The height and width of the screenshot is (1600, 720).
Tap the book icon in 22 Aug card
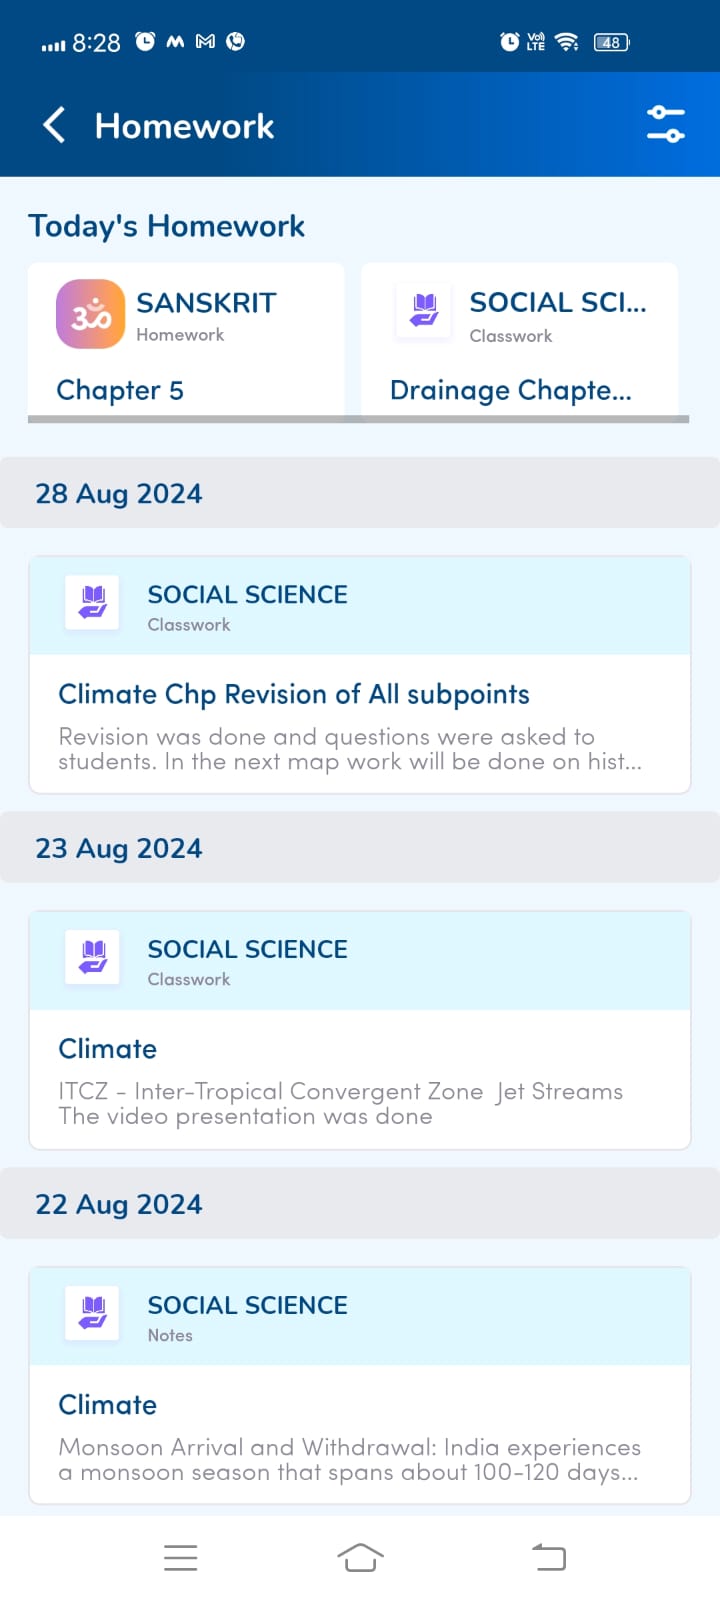pos(92,1313)
